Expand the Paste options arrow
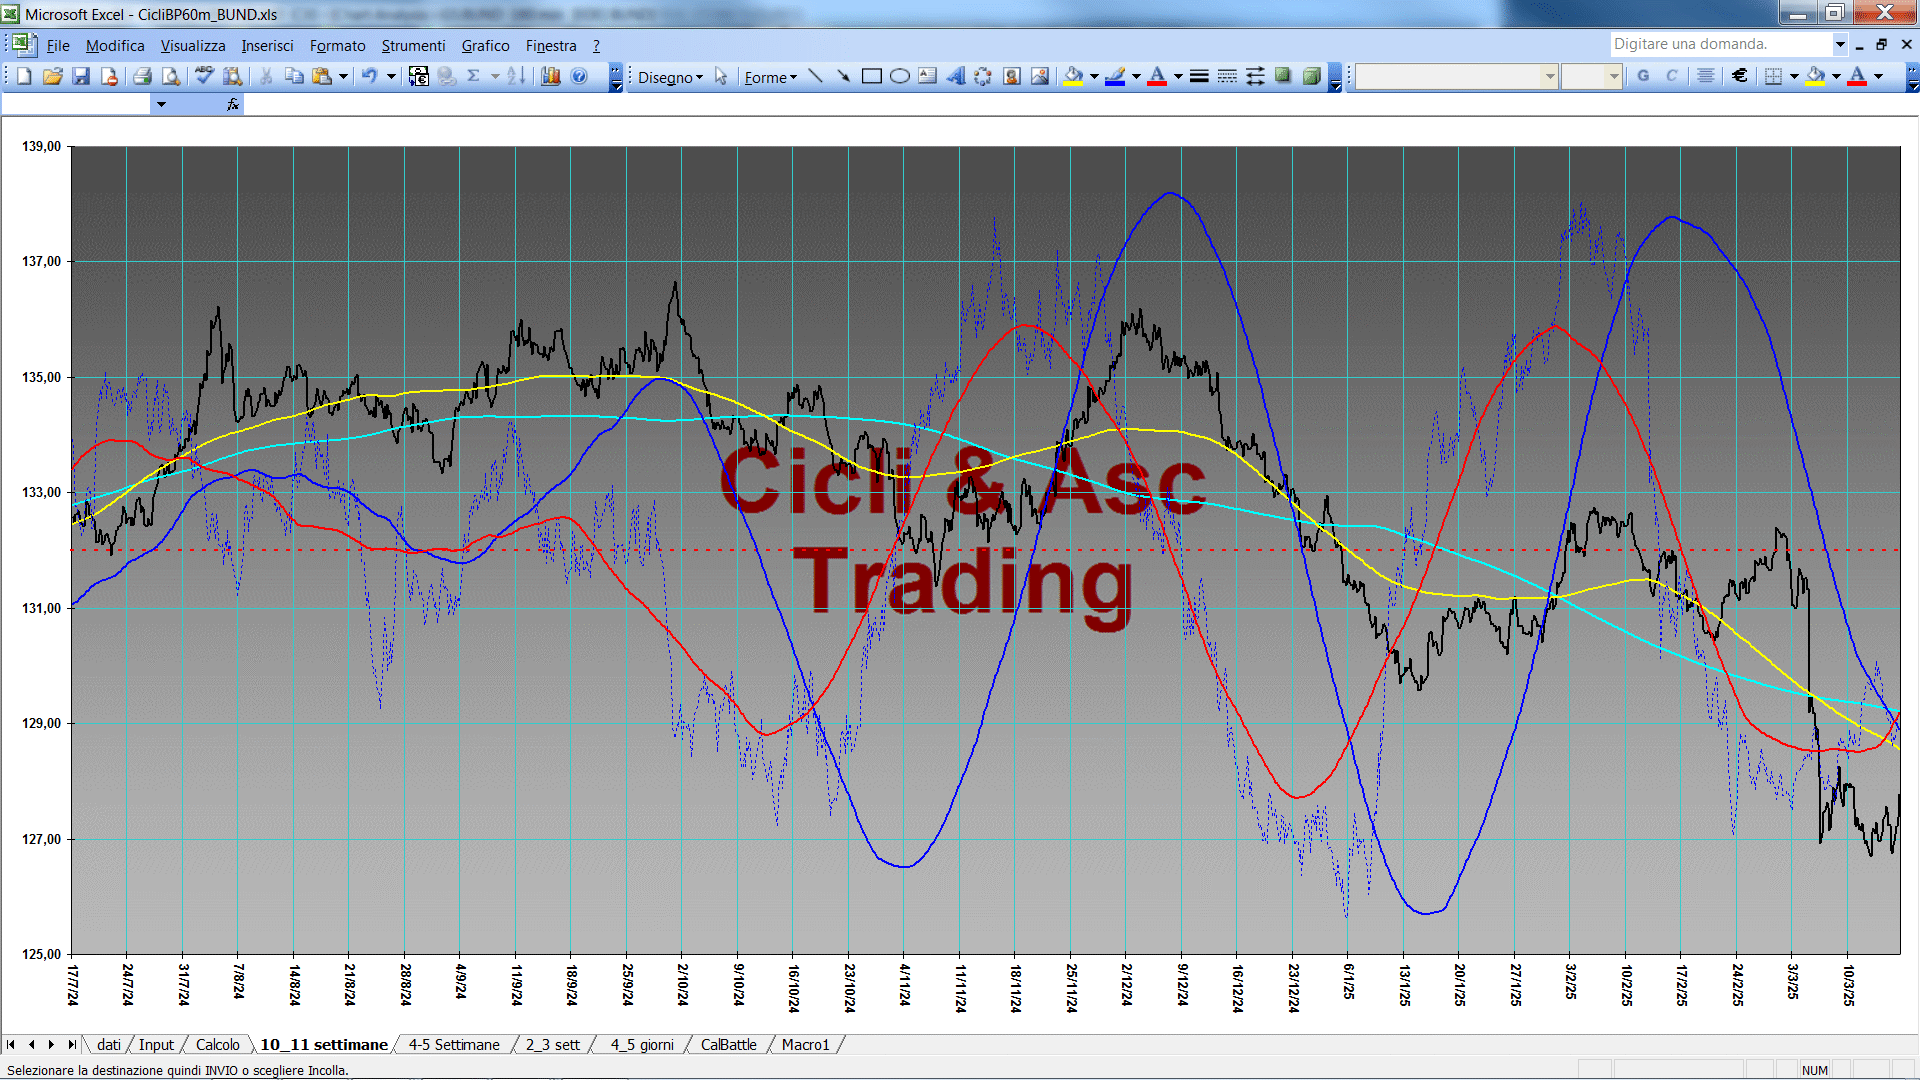1920x1080 pixels. (343, 76)
